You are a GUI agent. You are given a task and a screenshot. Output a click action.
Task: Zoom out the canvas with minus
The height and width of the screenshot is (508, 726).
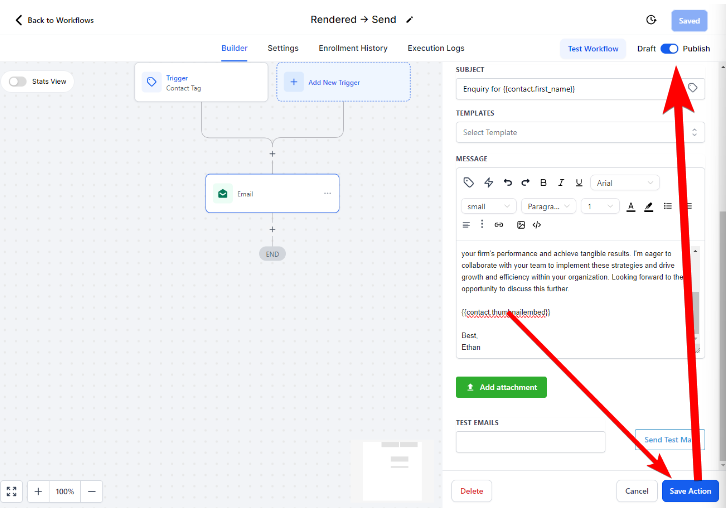click(x=92, y=491)
